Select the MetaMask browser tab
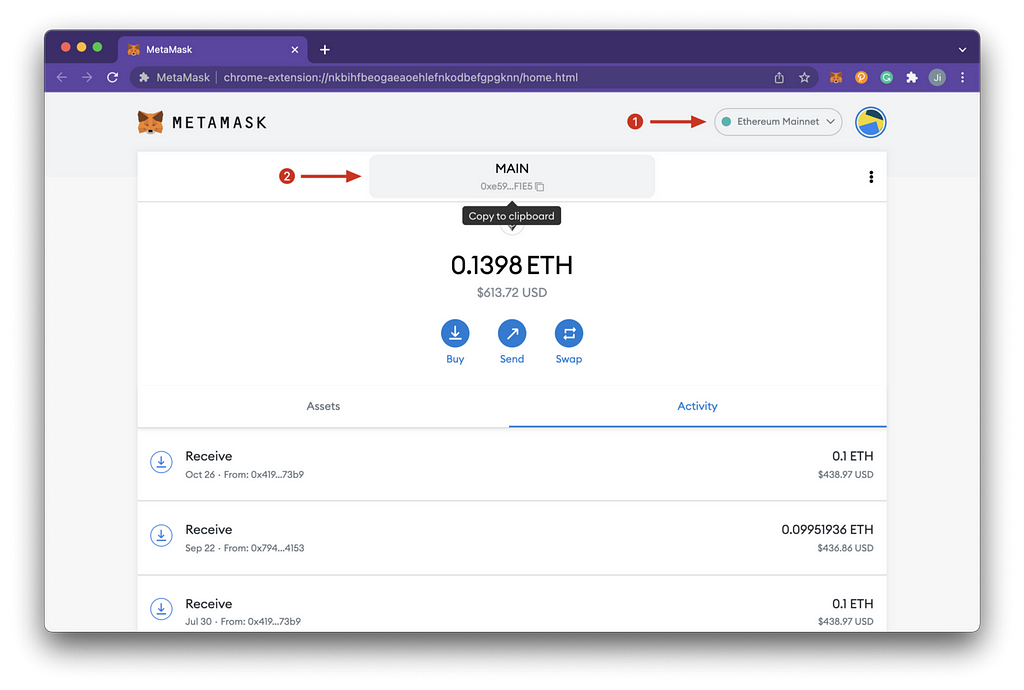This screenshot has height=690, width=1024. coord(213,50)
